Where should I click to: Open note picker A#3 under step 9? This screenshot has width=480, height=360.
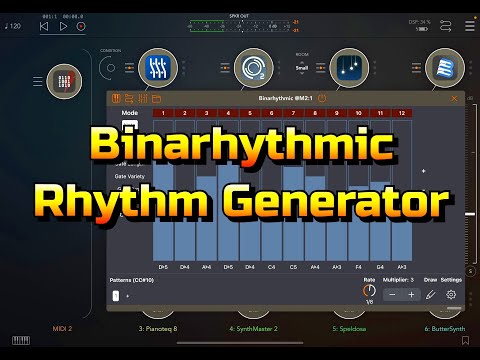click(337, 267)
